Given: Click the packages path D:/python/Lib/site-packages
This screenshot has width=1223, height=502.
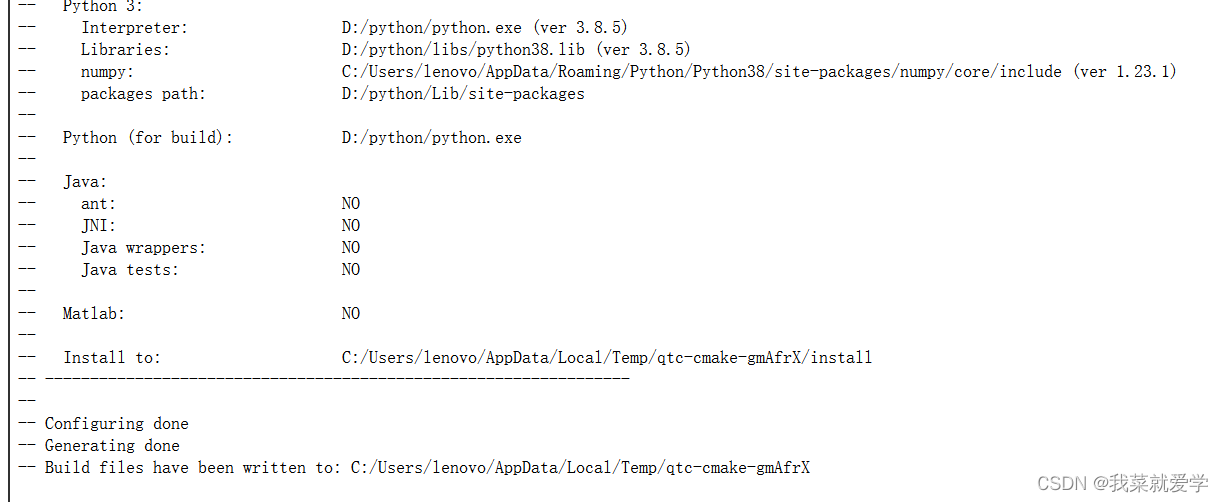Looking at the screenshot, I should [463, 94].
